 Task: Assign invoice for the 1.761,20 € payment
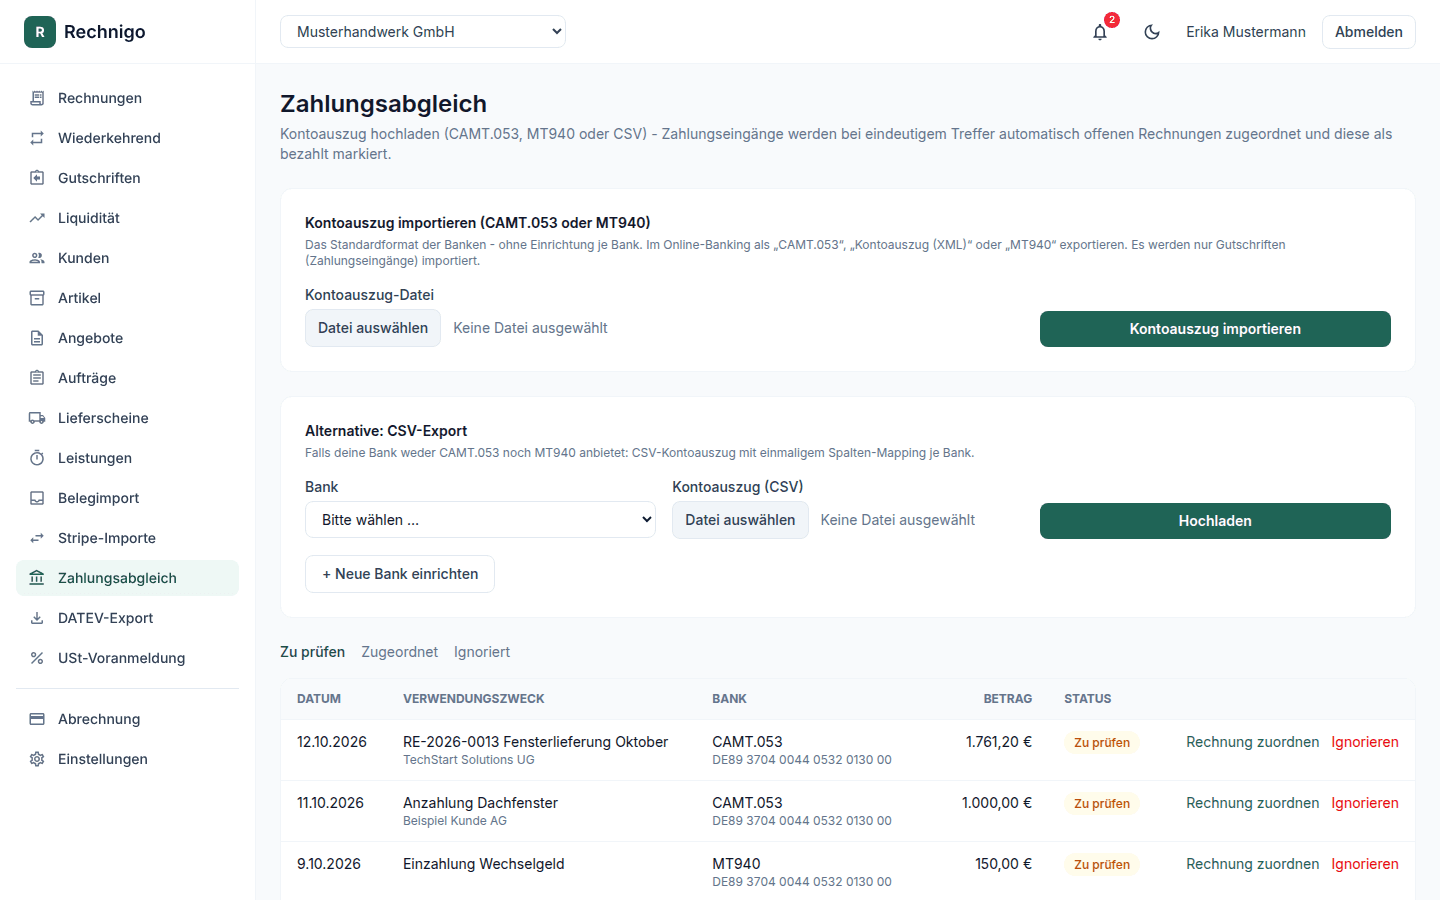click(1252, 742)
